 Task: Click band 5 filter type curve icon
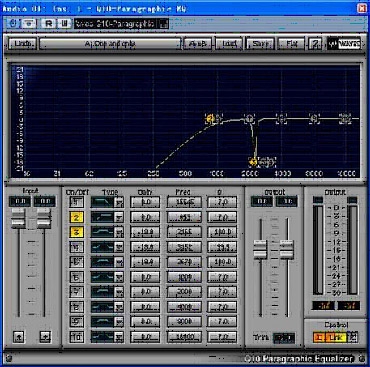click(103, 262)
